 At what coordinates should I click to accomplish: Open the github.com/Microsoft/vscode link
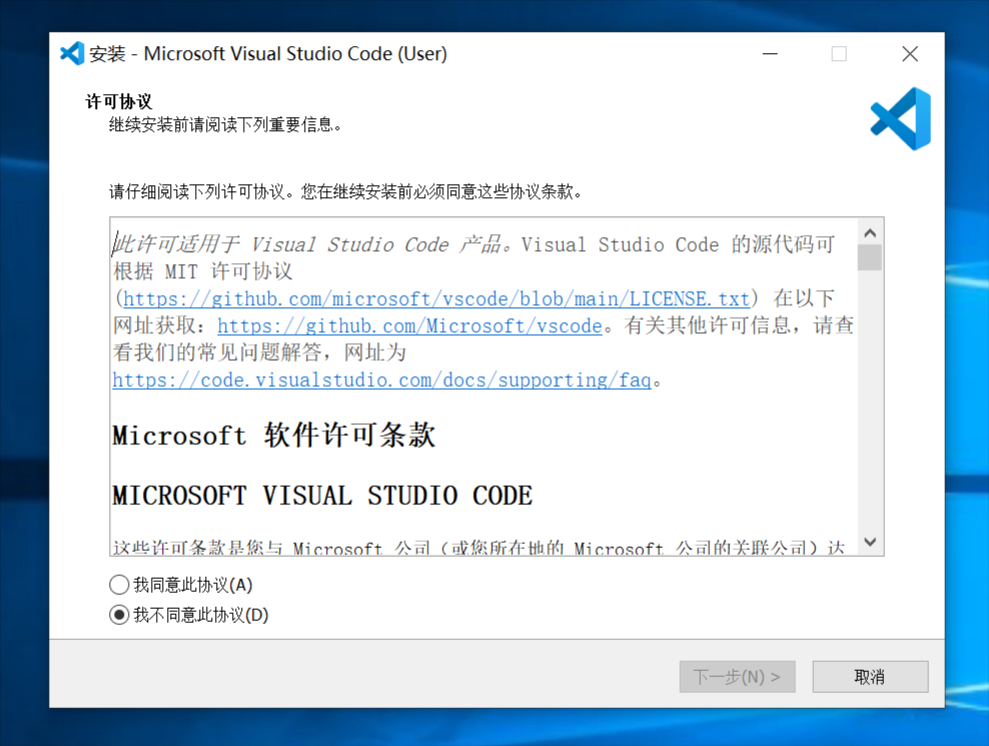tap(410, 325)
